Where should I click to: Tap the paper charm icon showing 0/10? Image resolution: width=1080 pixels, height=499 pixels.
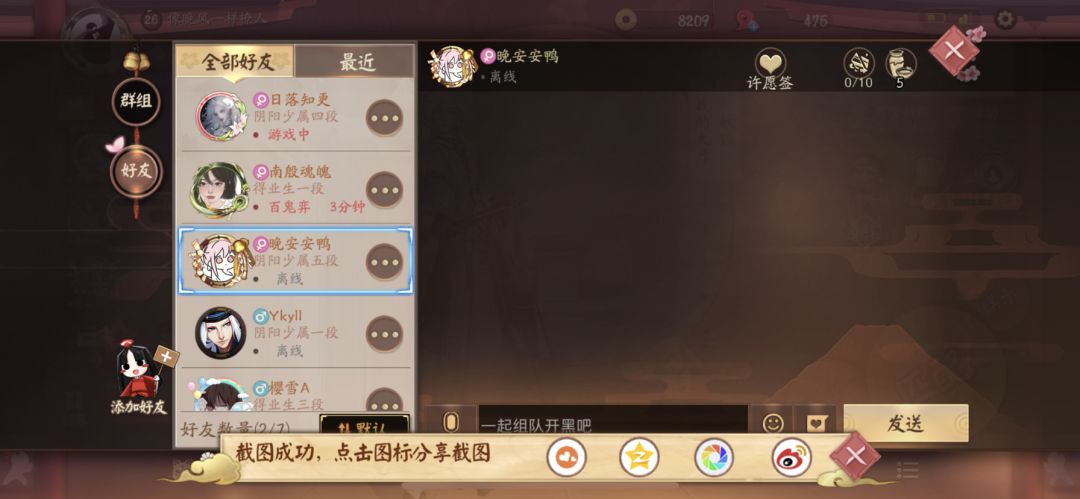point(858,63)
